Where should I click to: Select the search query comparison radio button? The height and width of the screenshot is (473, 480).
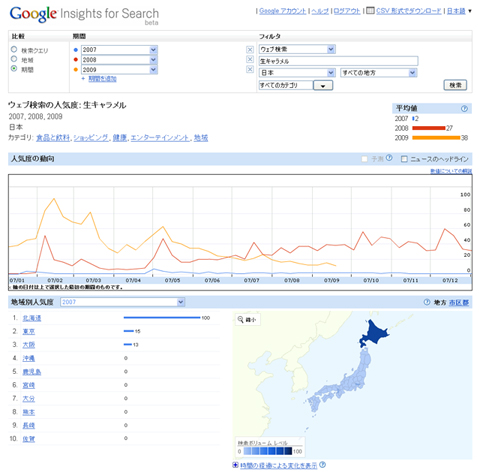tap(14, 50)
